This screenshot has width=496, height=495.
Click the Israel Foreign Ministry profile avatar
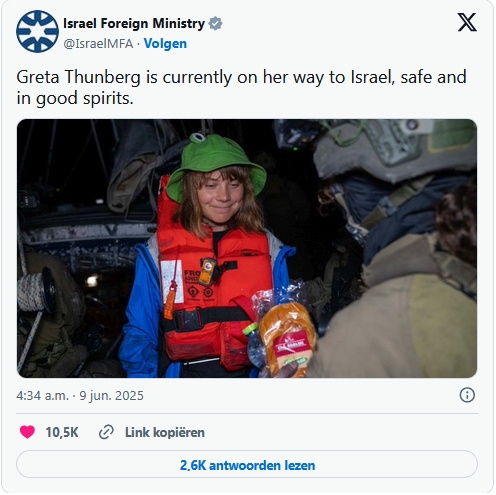pos(37,31)
